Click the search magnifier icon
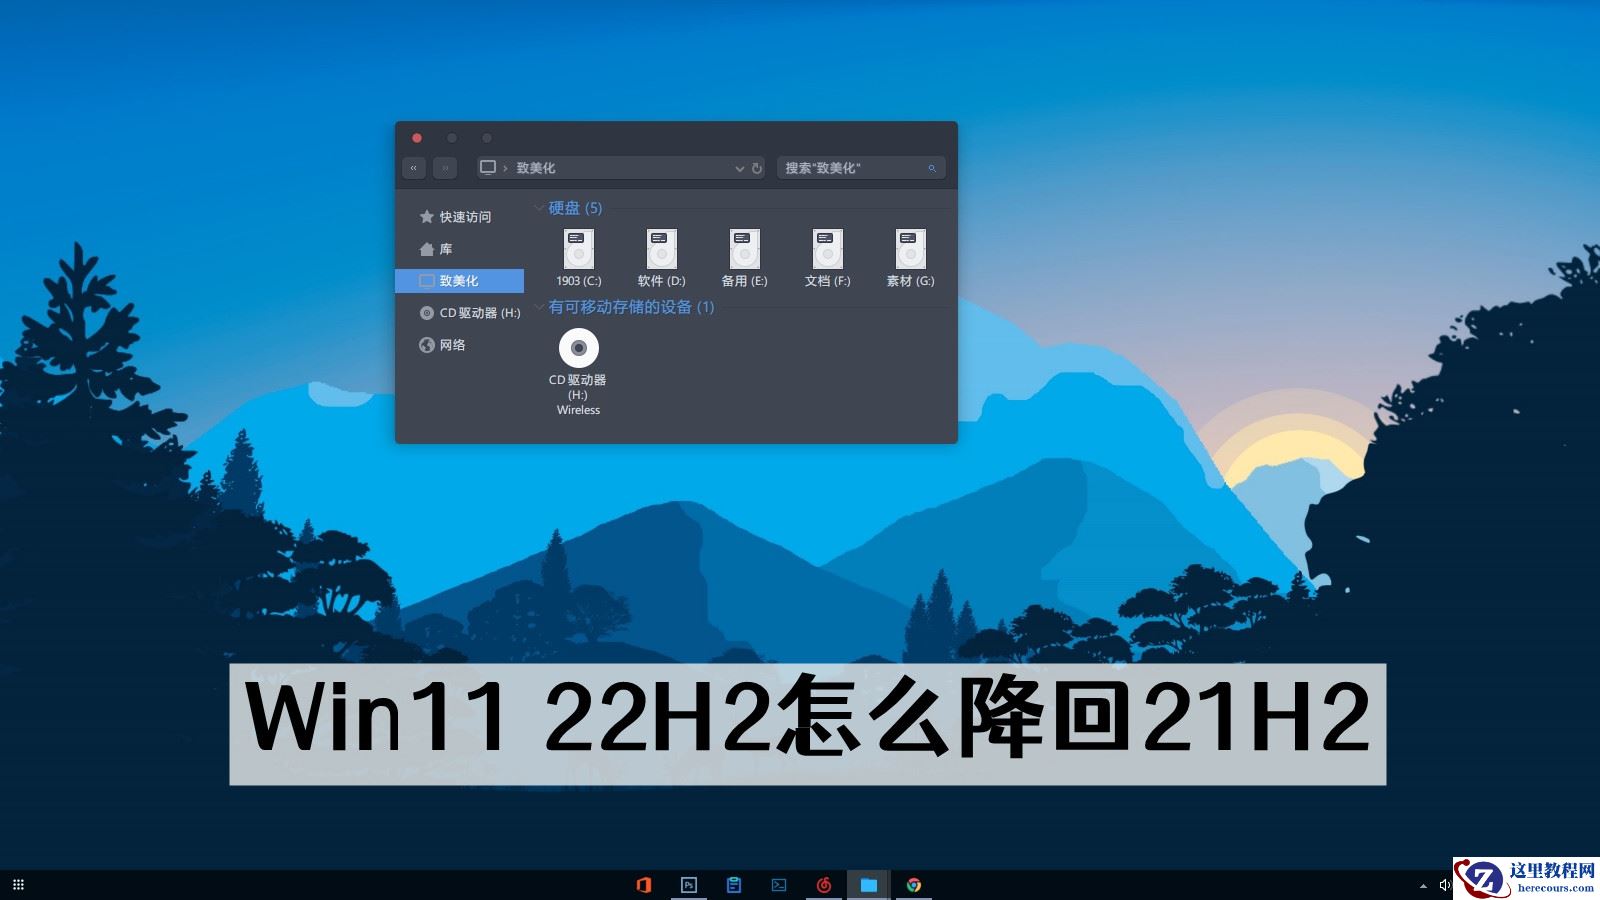 point(931,168)
